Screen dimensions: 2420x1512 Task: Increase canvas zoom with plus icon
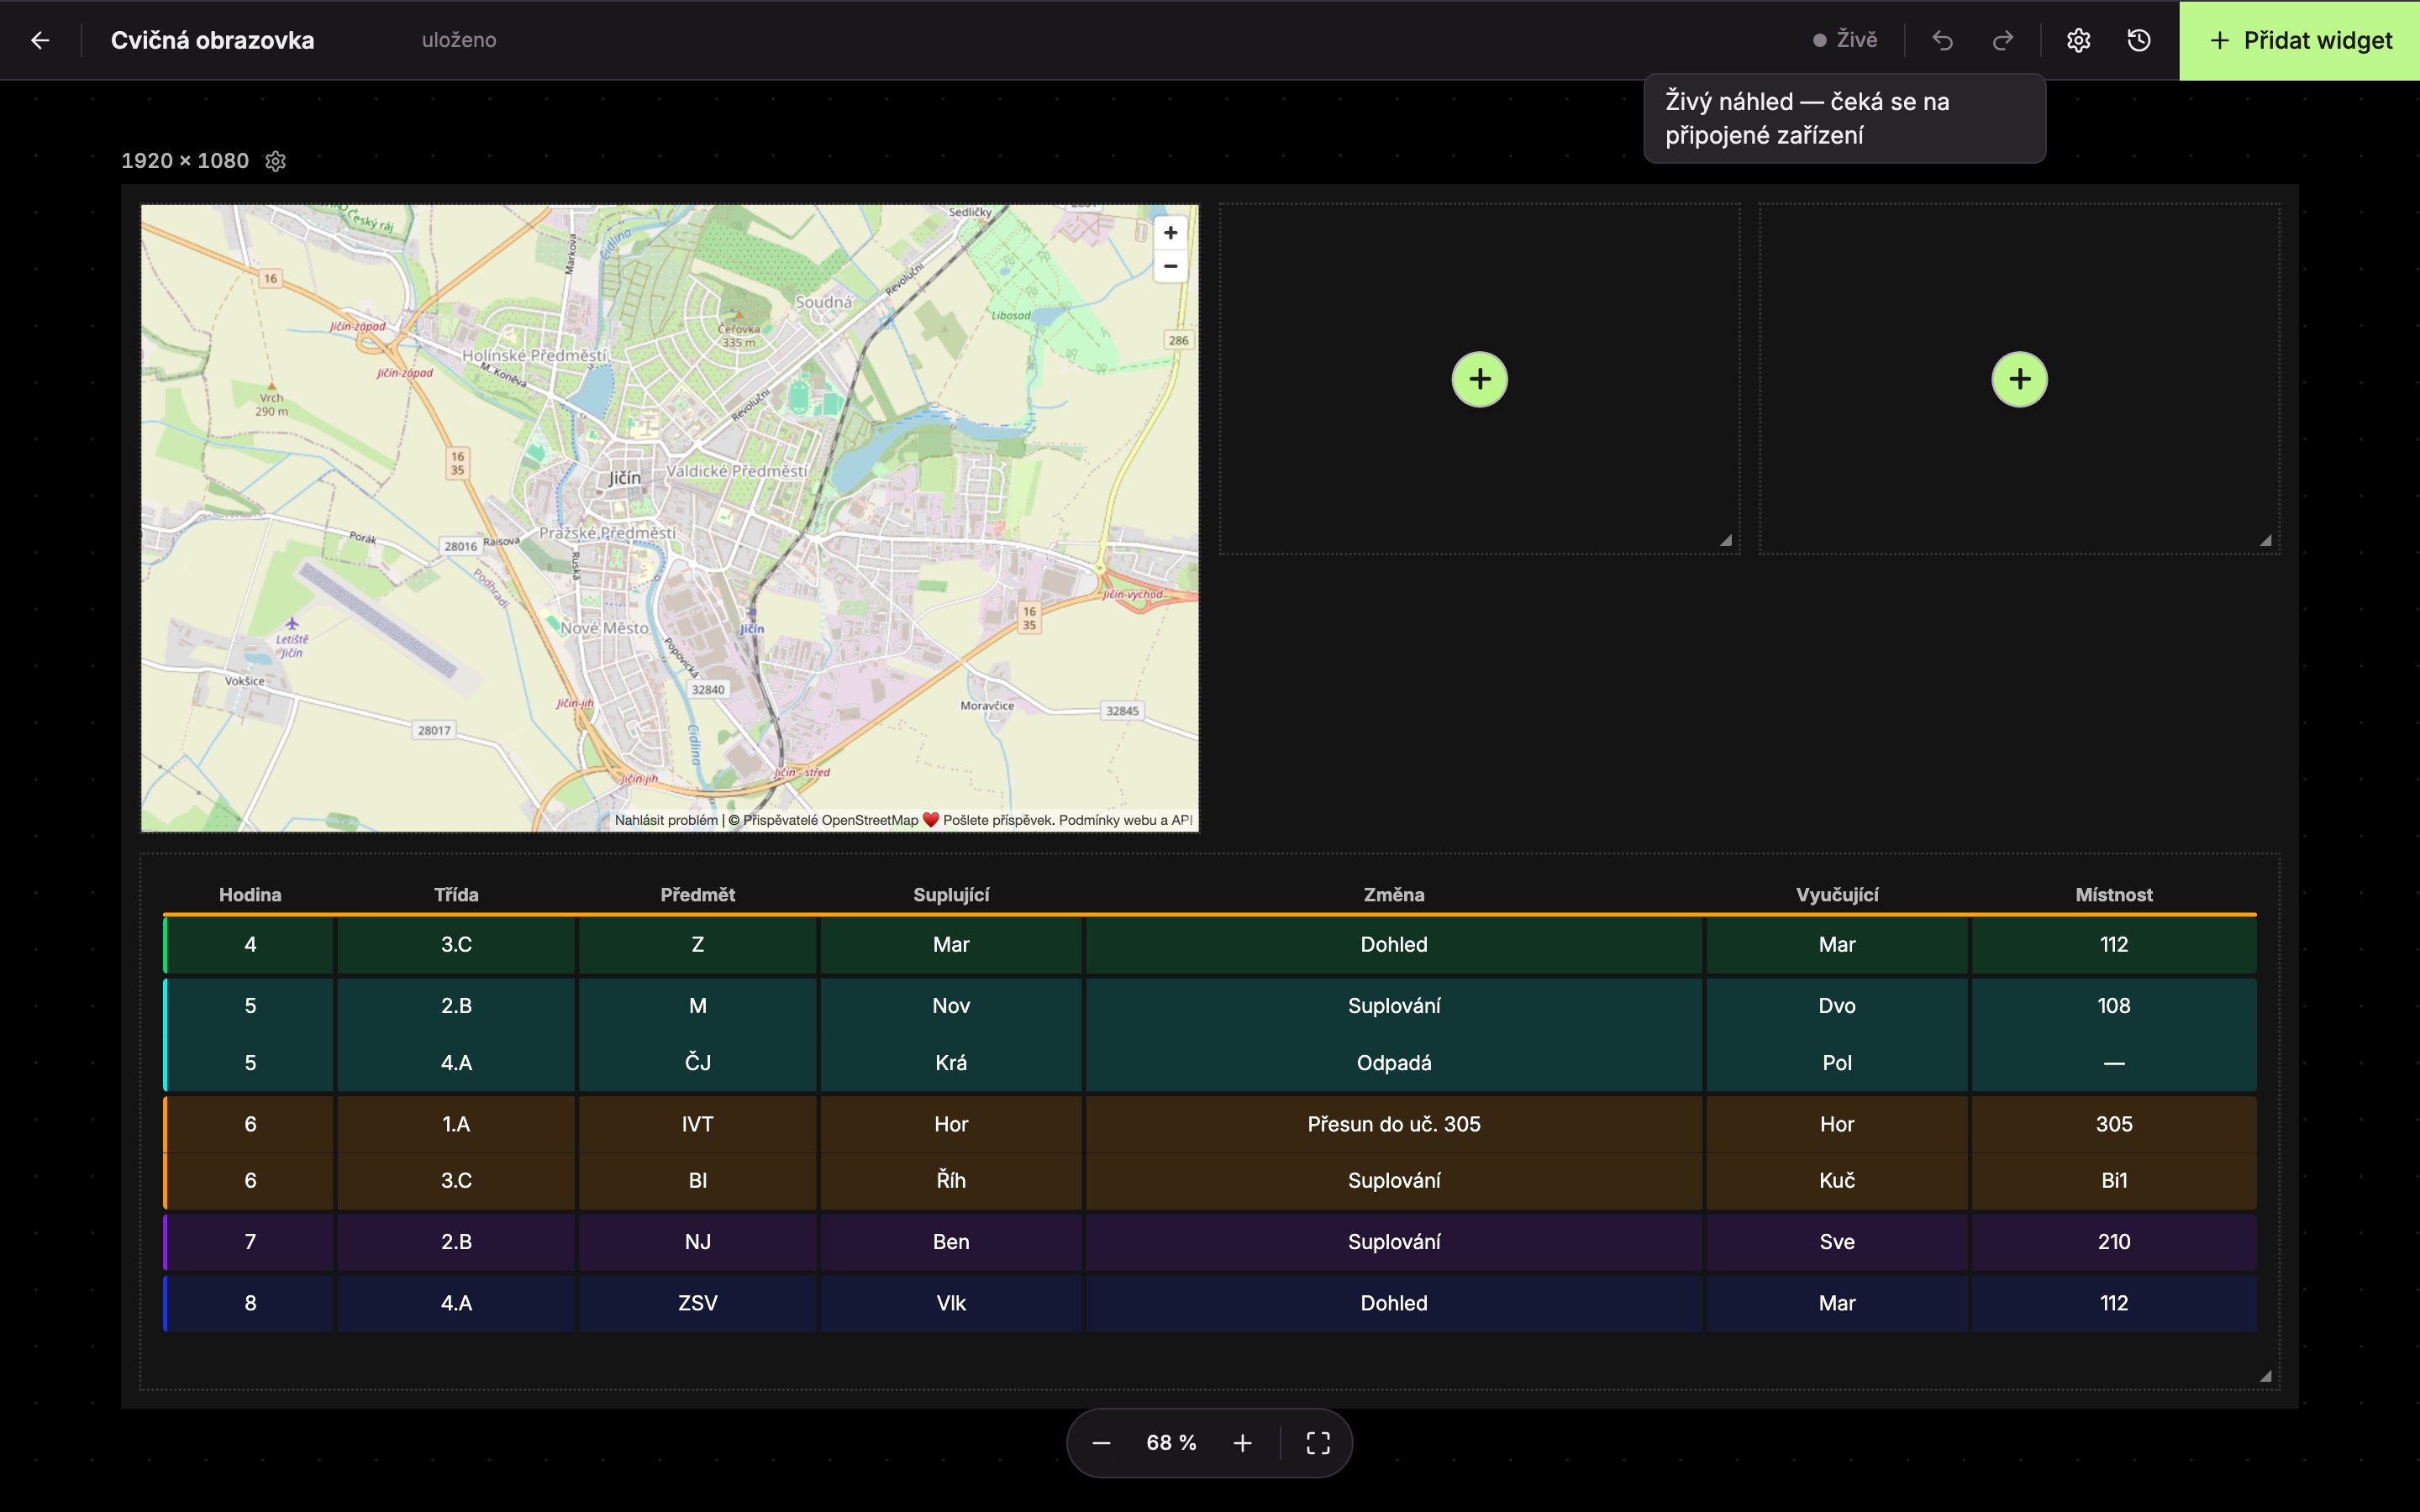1242,1443
